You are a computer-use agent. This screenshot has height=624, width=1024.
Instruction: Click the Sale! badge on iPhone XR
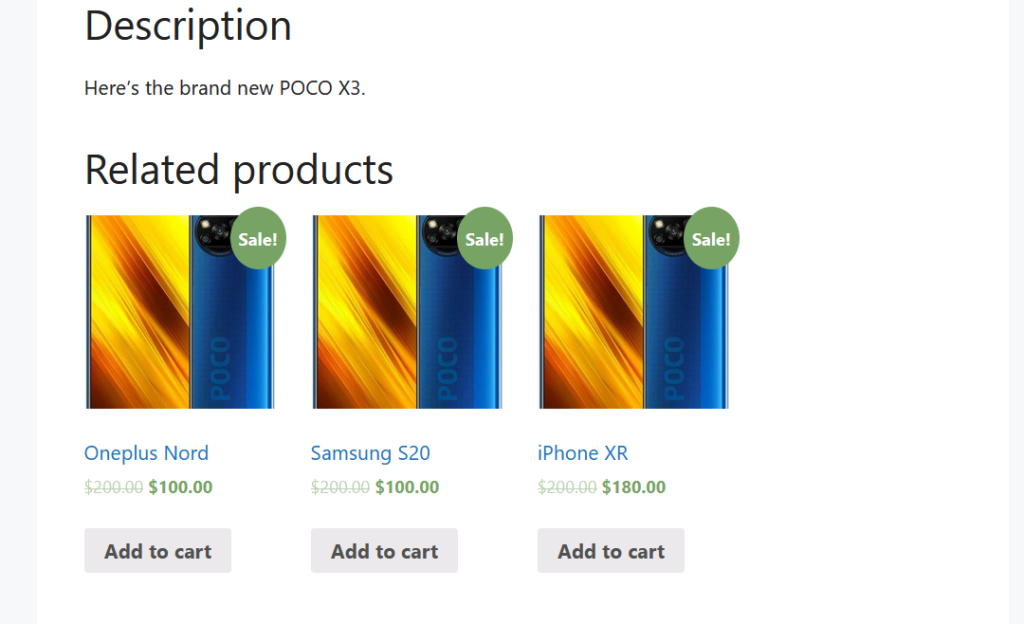(711, 238)
